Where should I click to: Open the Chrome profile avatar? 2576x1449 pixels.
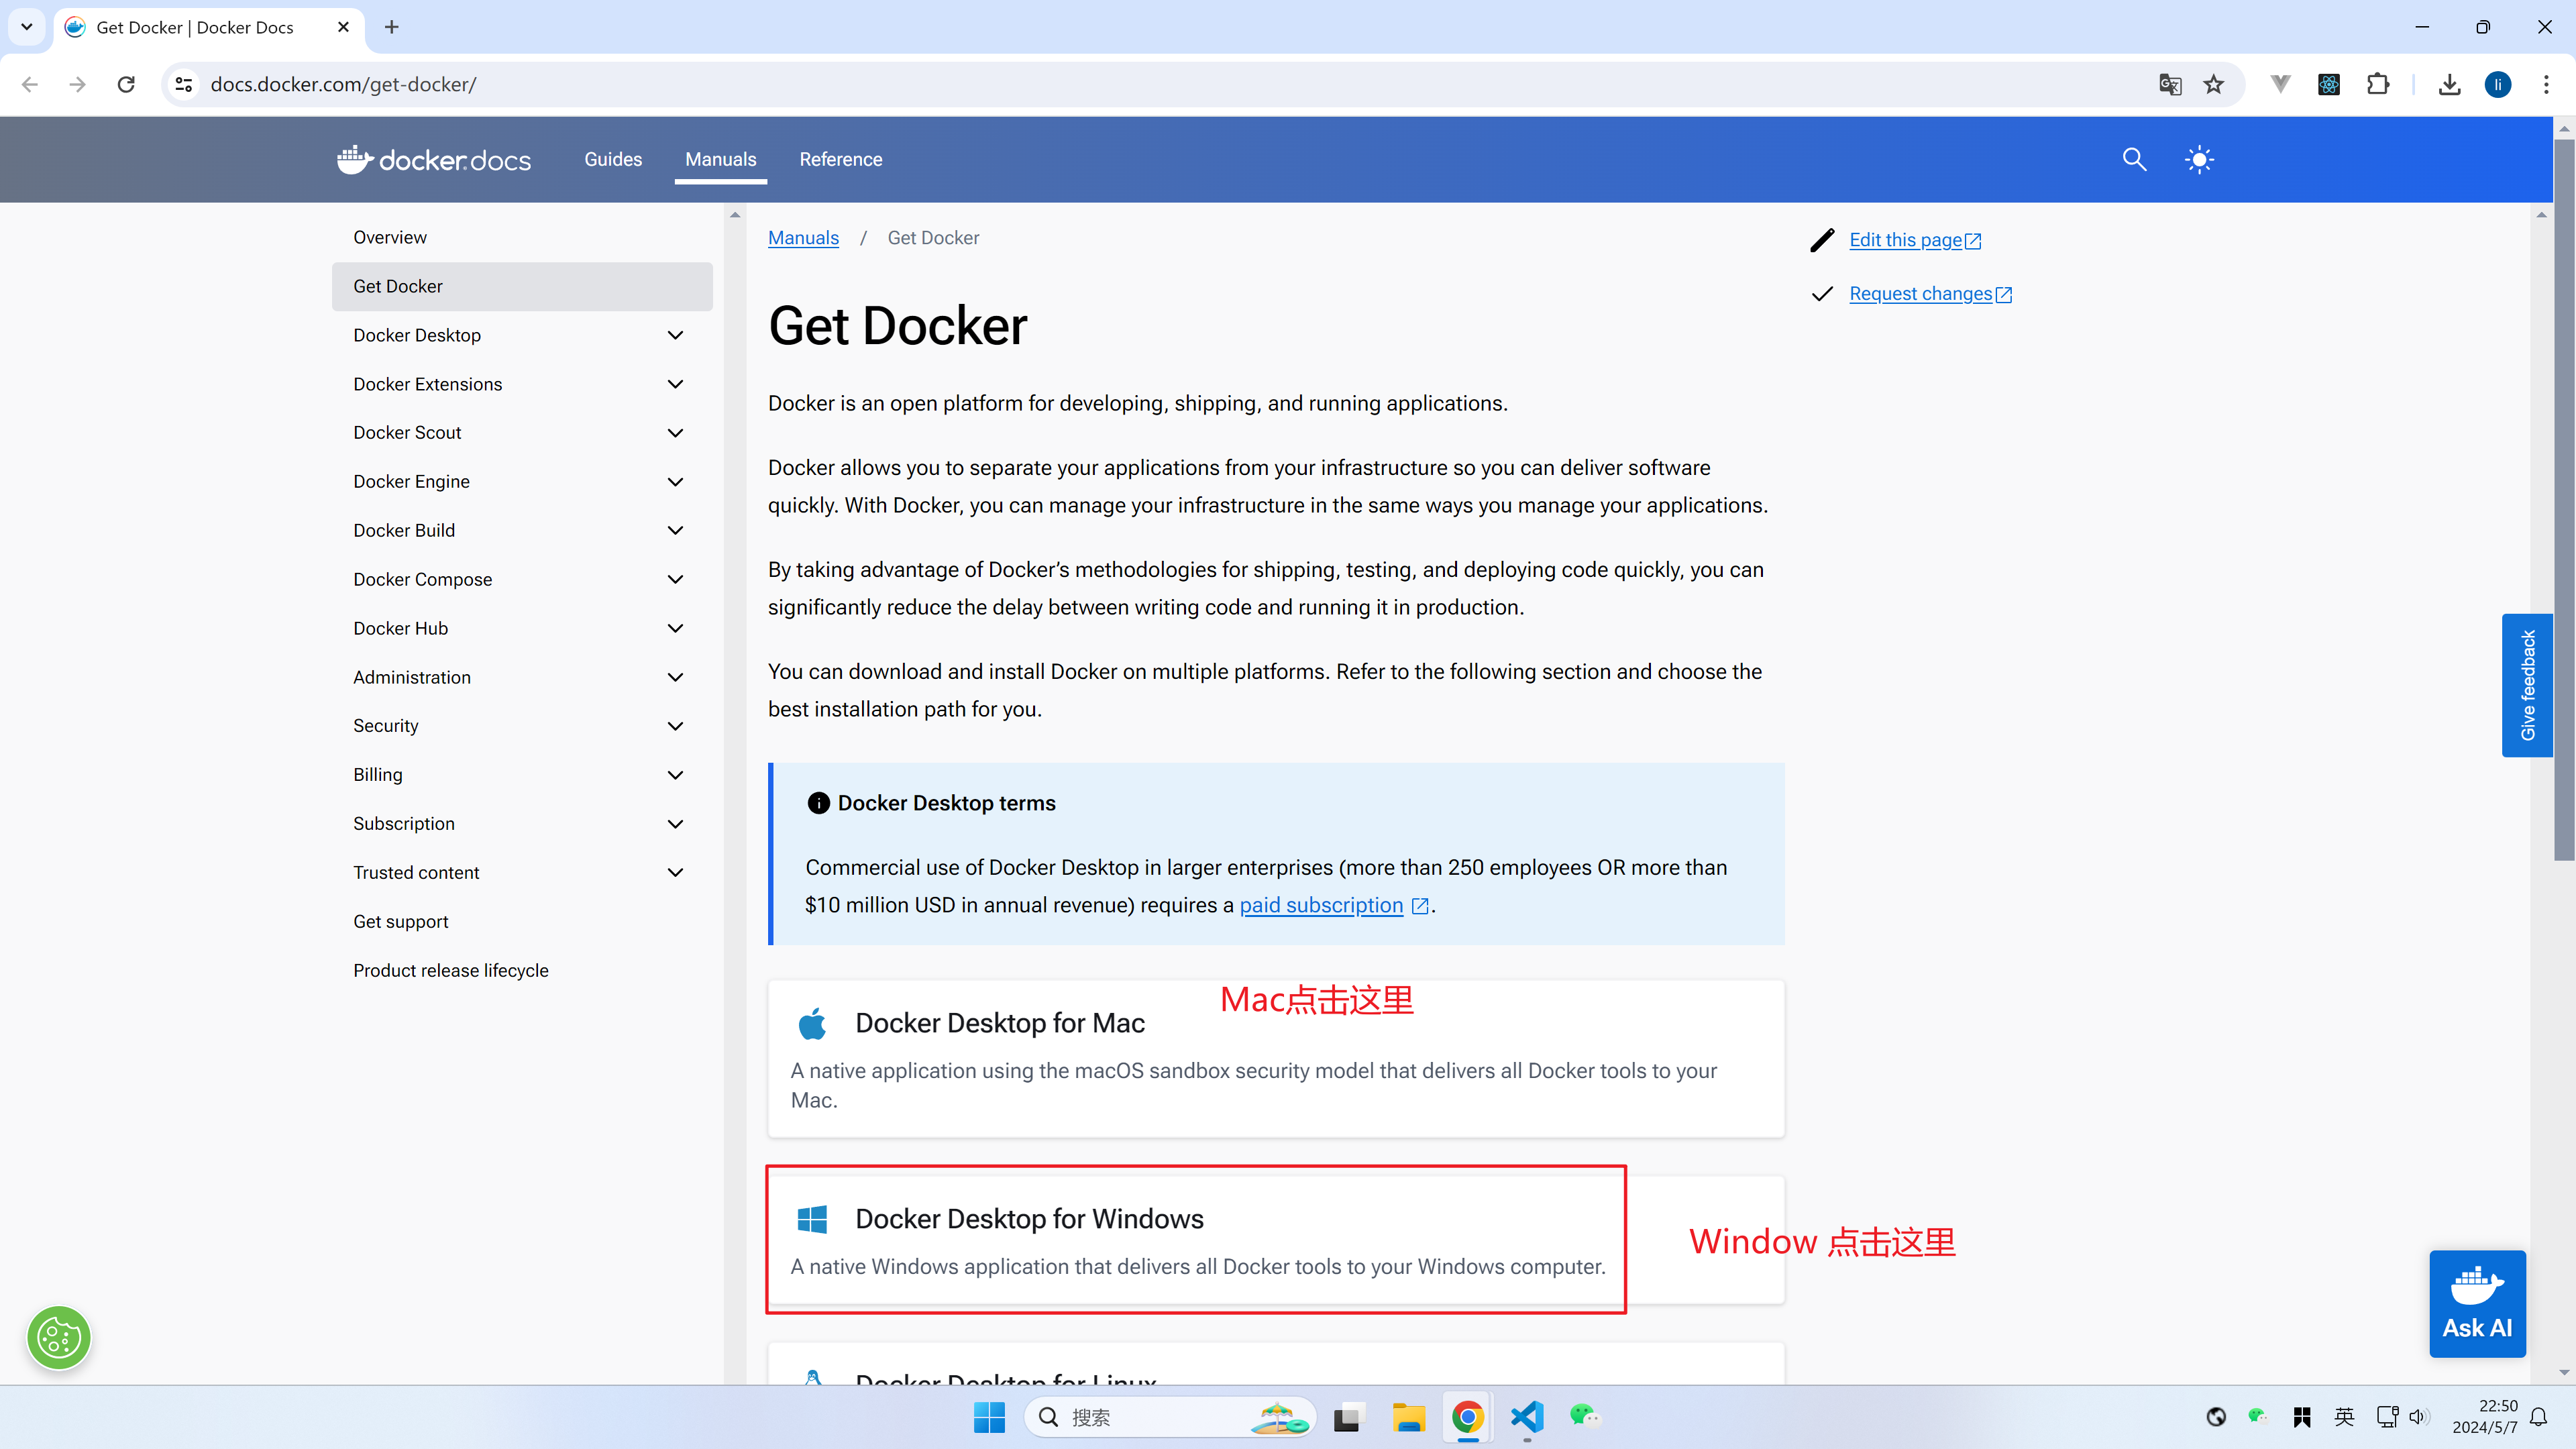(2498, 85)
